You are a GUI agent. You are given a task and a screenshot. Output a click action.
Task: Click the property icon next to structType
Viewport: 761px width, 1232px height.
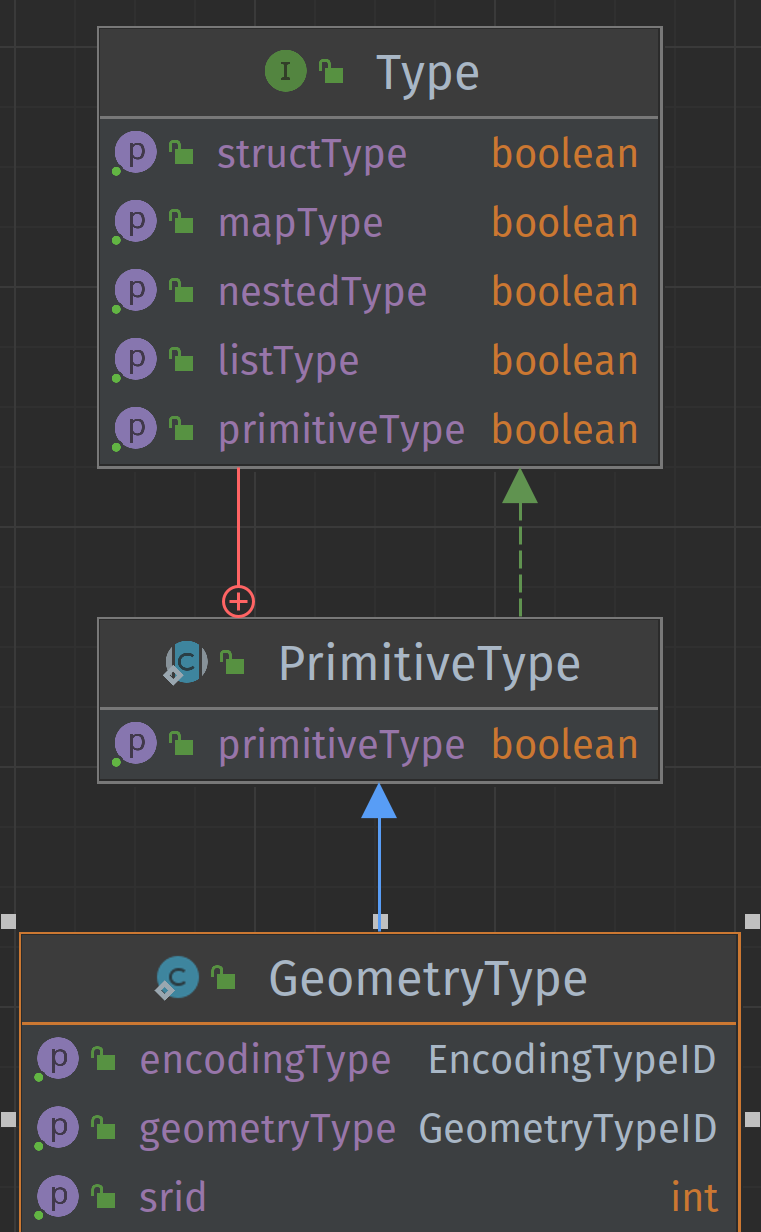click(x=135, y=154)
